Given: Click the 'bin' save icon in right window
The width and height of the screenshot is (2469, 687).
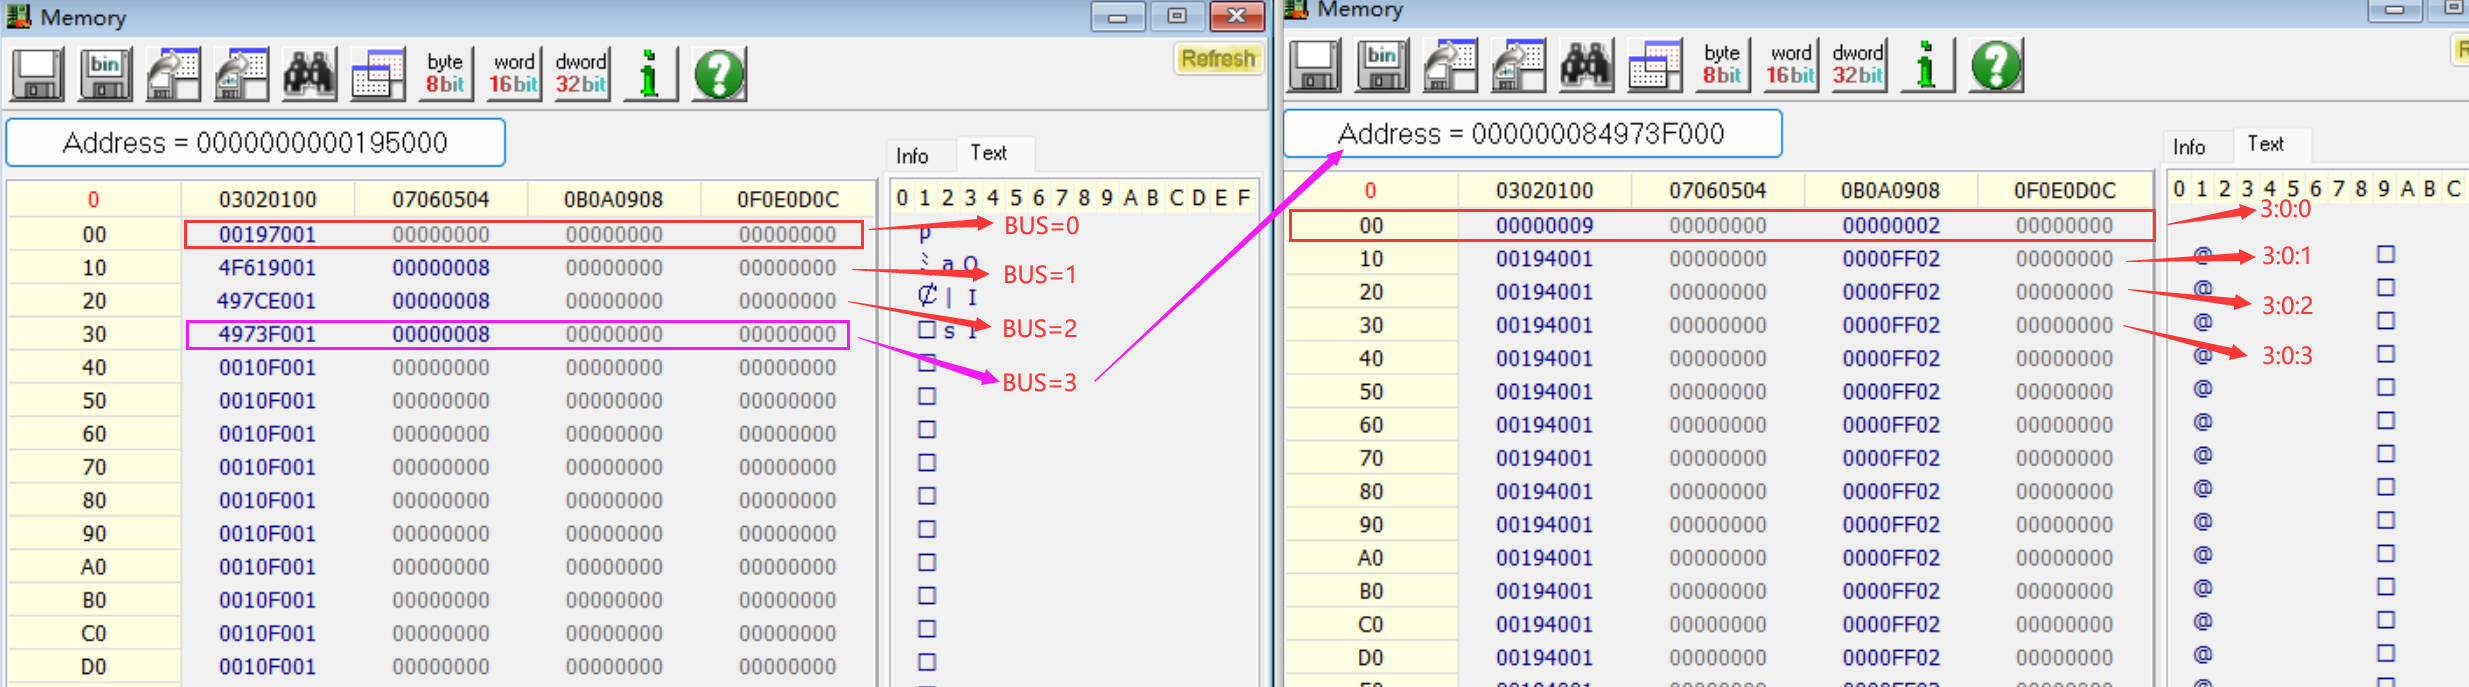Looking at the screenshot, I should point(1383,65).
